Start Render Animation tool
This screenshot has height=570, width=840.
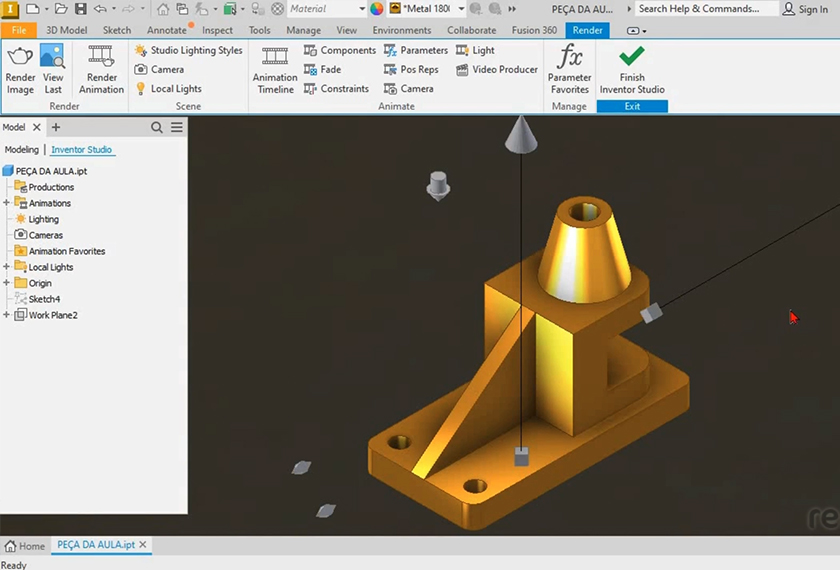click(x=101, y=58)
